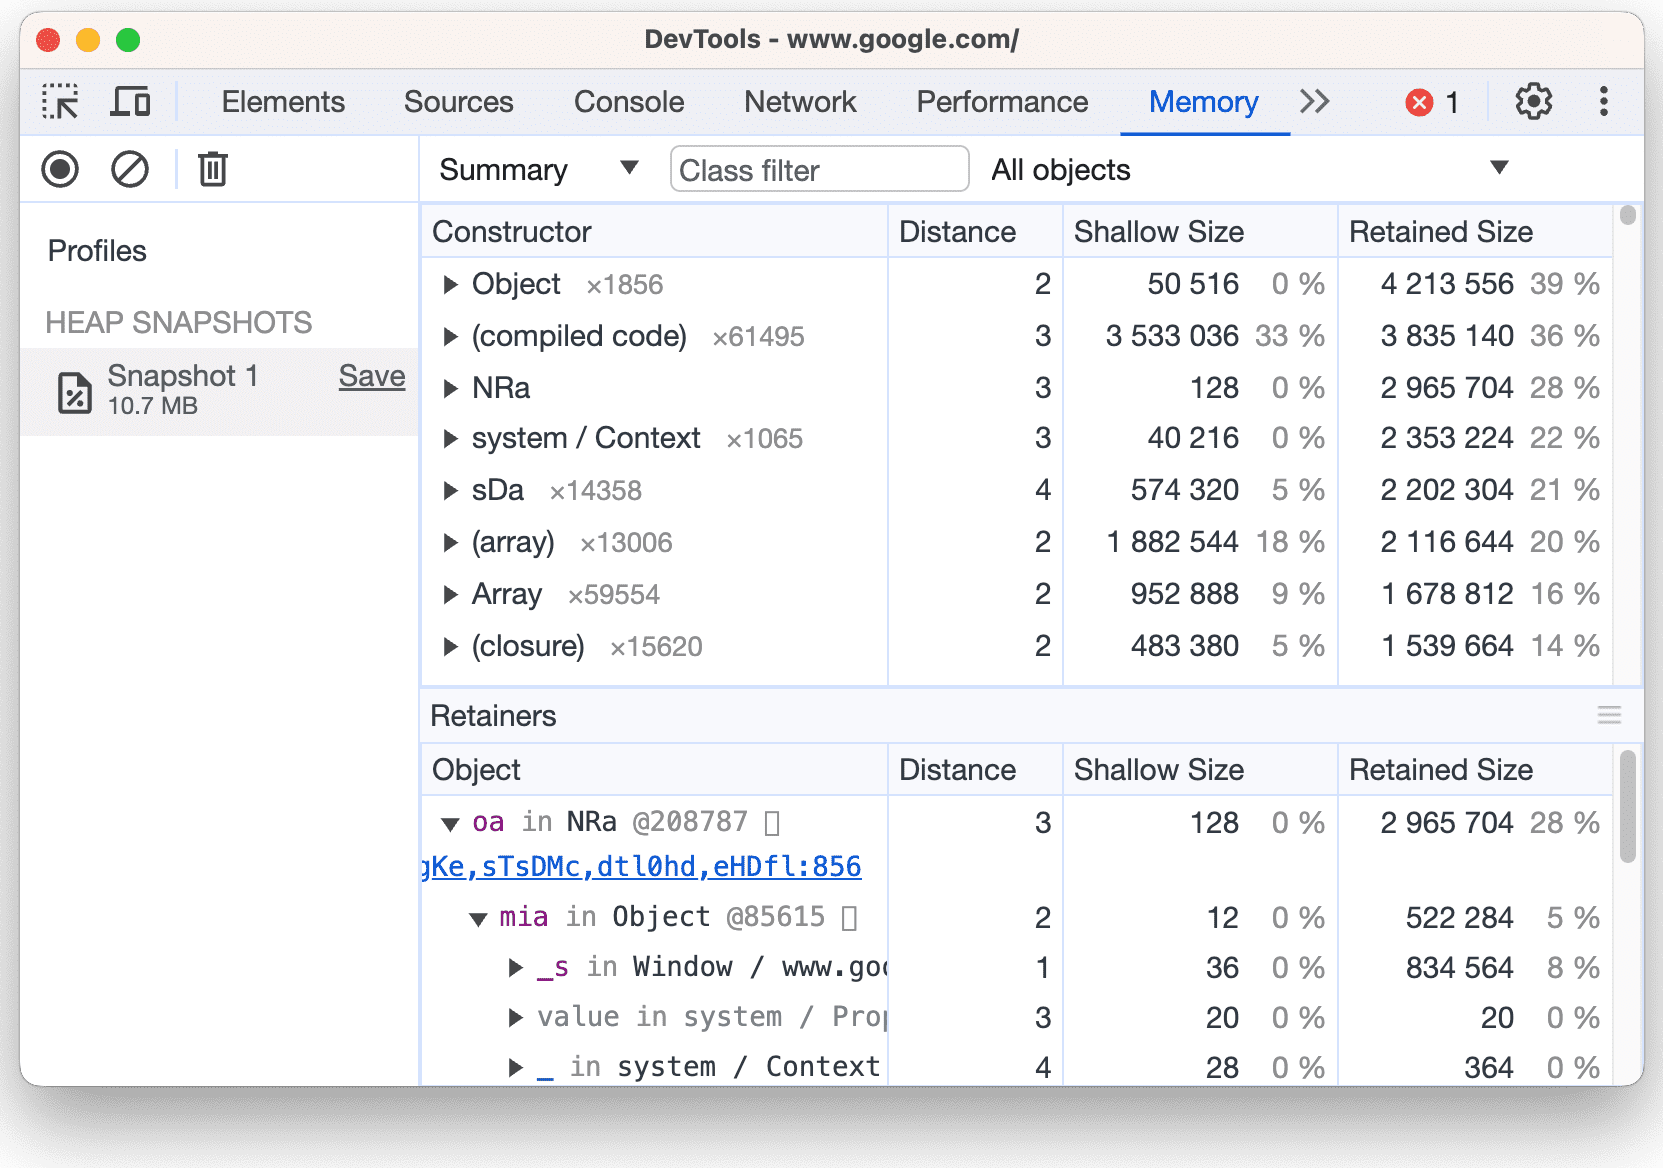Expand the NRa constructor row
Viewport: 1663px width, 1168px height.
[450, 388]
